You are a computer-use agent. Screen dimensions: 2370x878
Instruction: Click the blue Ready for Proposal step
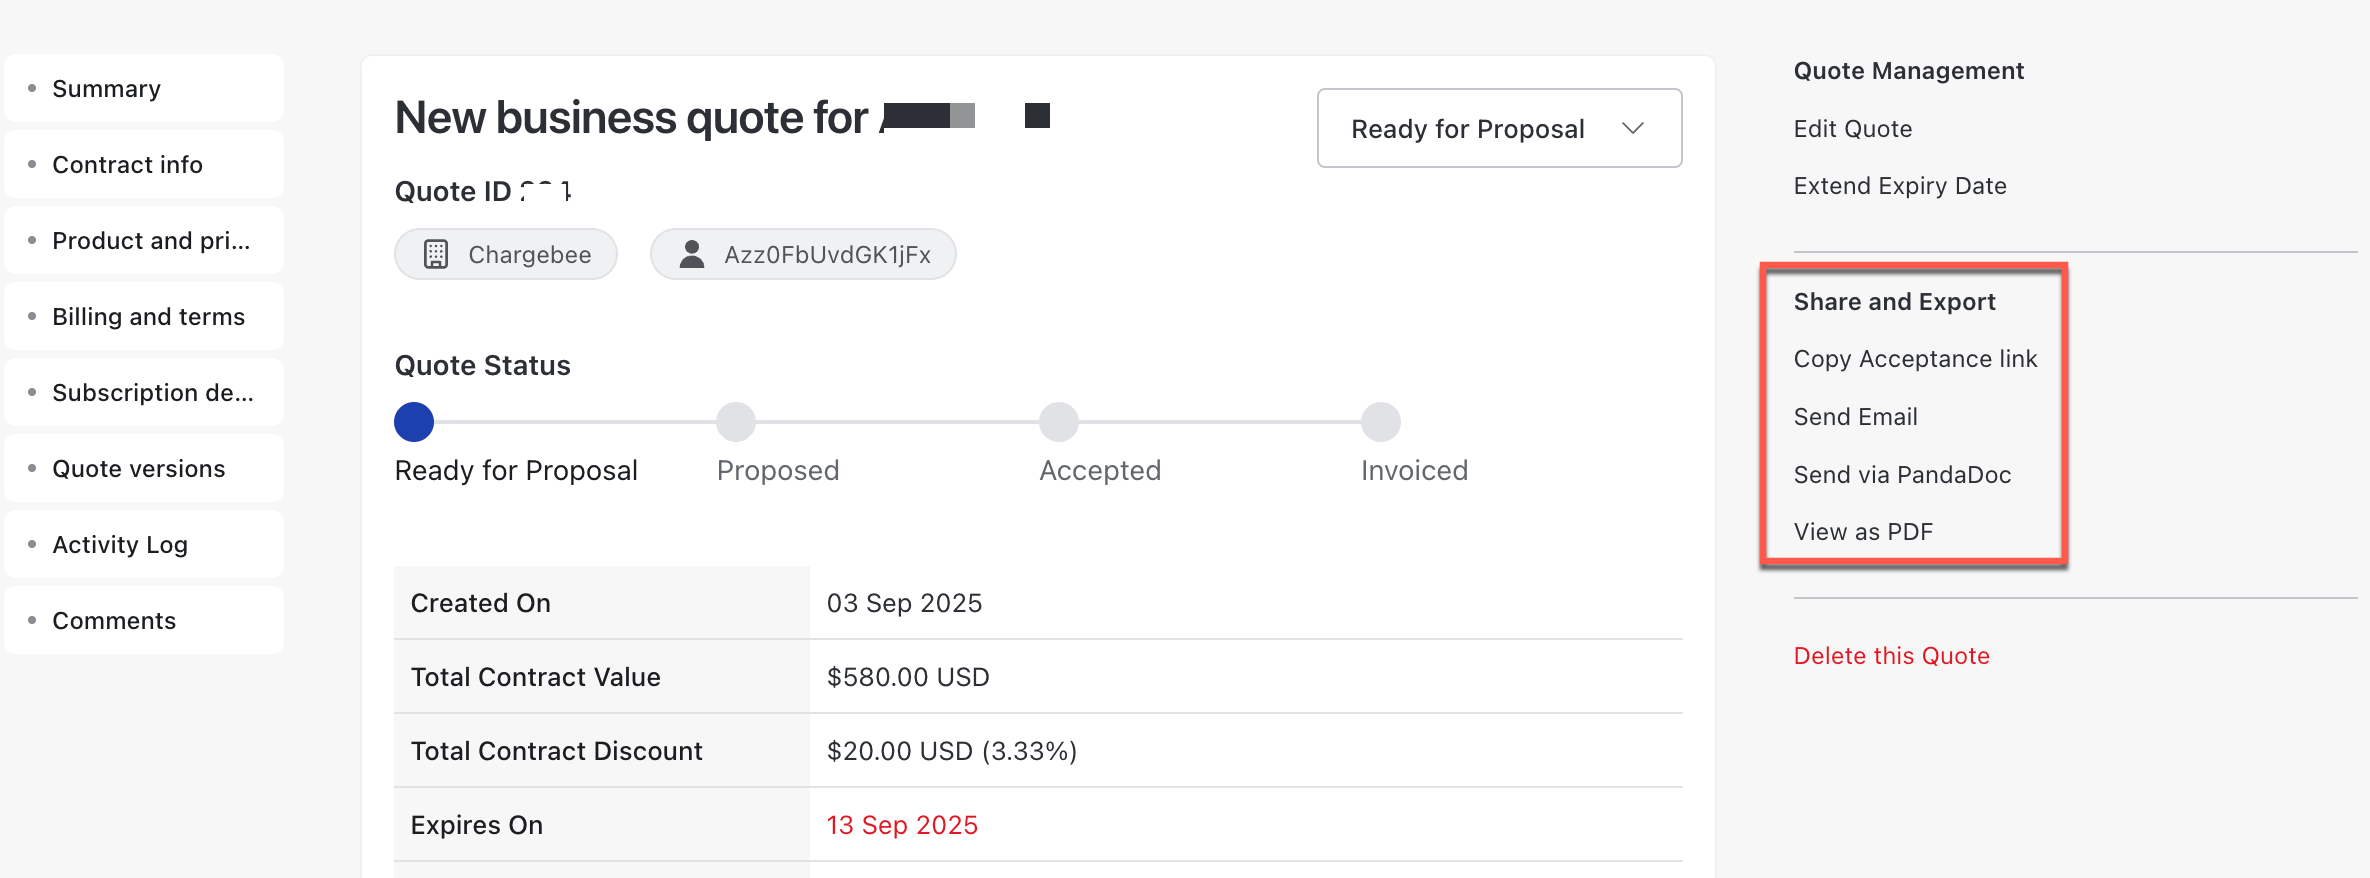click(x=414, y=422)
